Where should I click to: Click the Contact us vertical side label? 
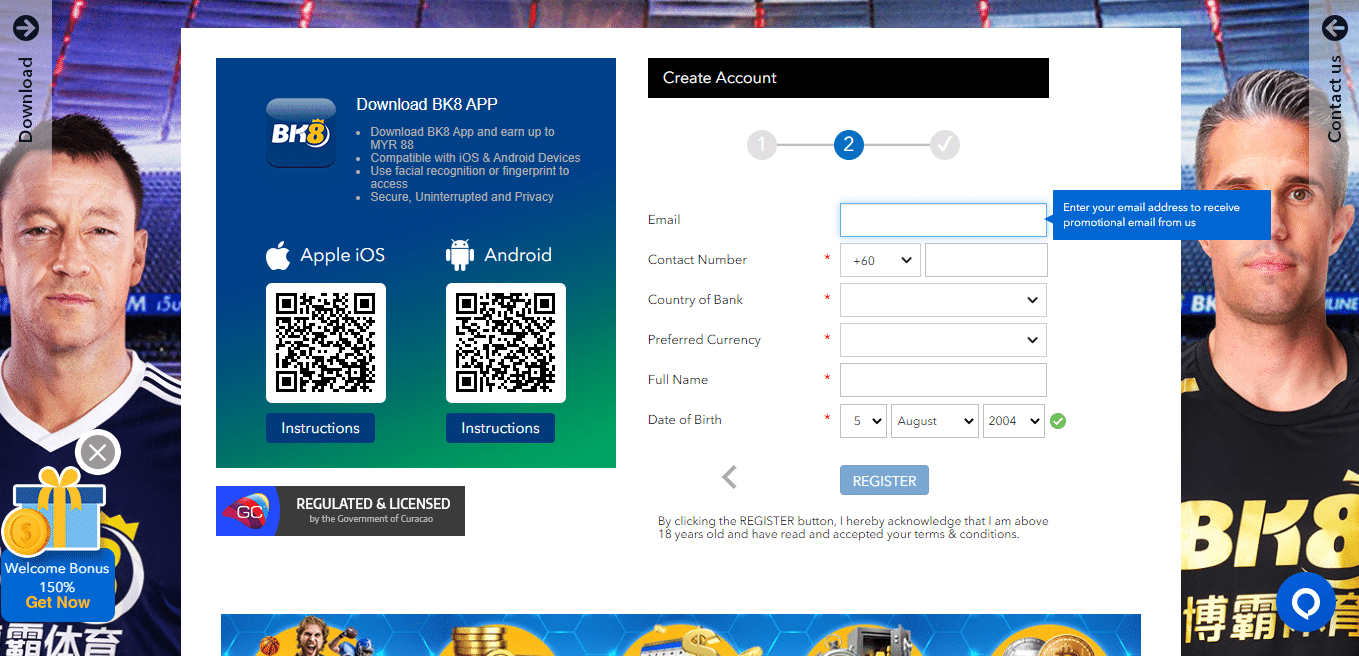[x=1334, y=99]
